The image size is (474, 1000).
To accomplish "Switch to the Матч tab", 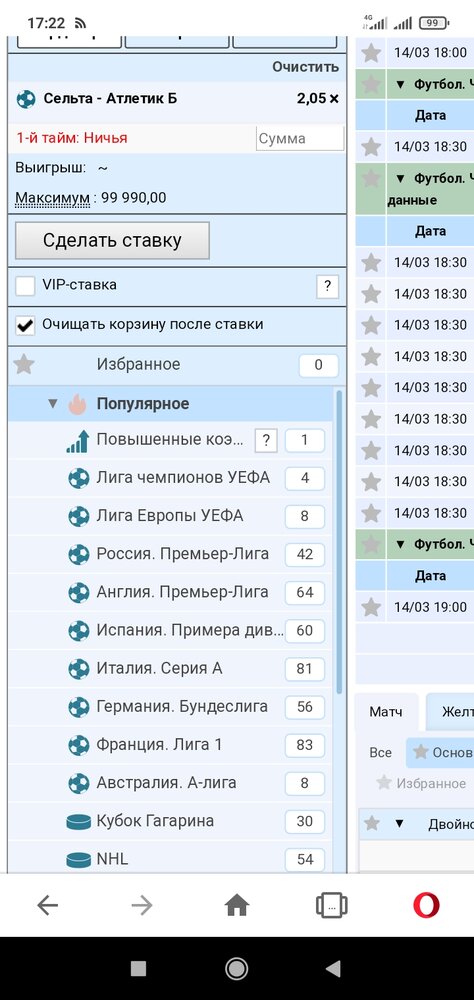I will coord(386,712).
